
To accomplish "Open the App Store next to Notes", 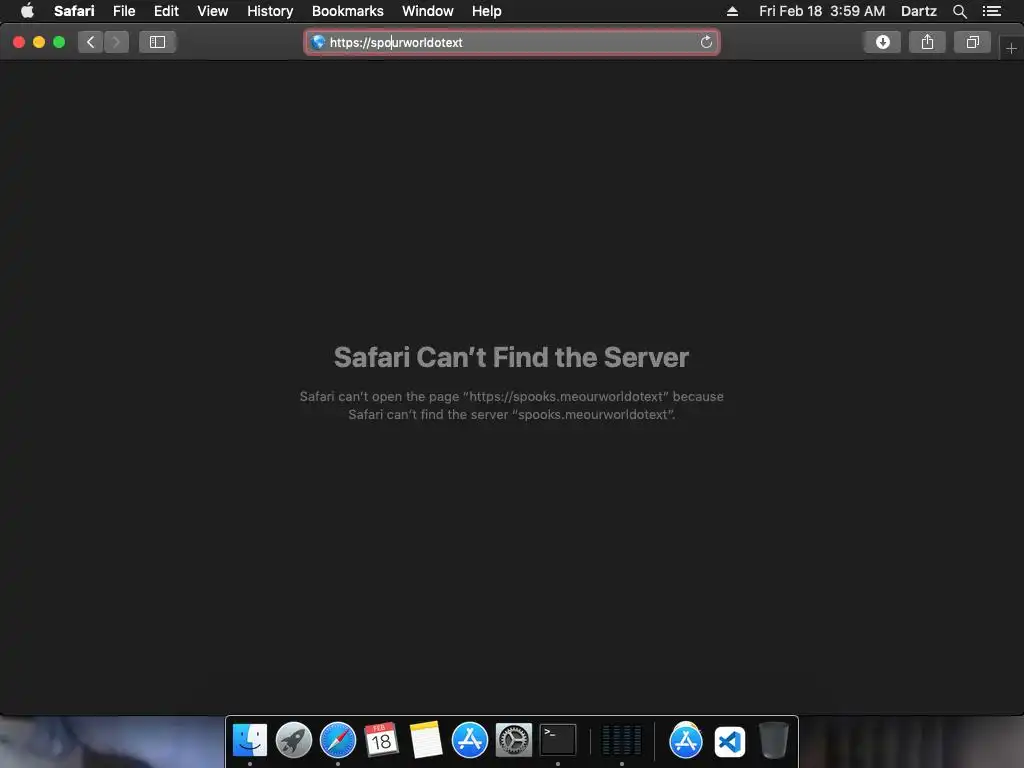I will (470, 740).
